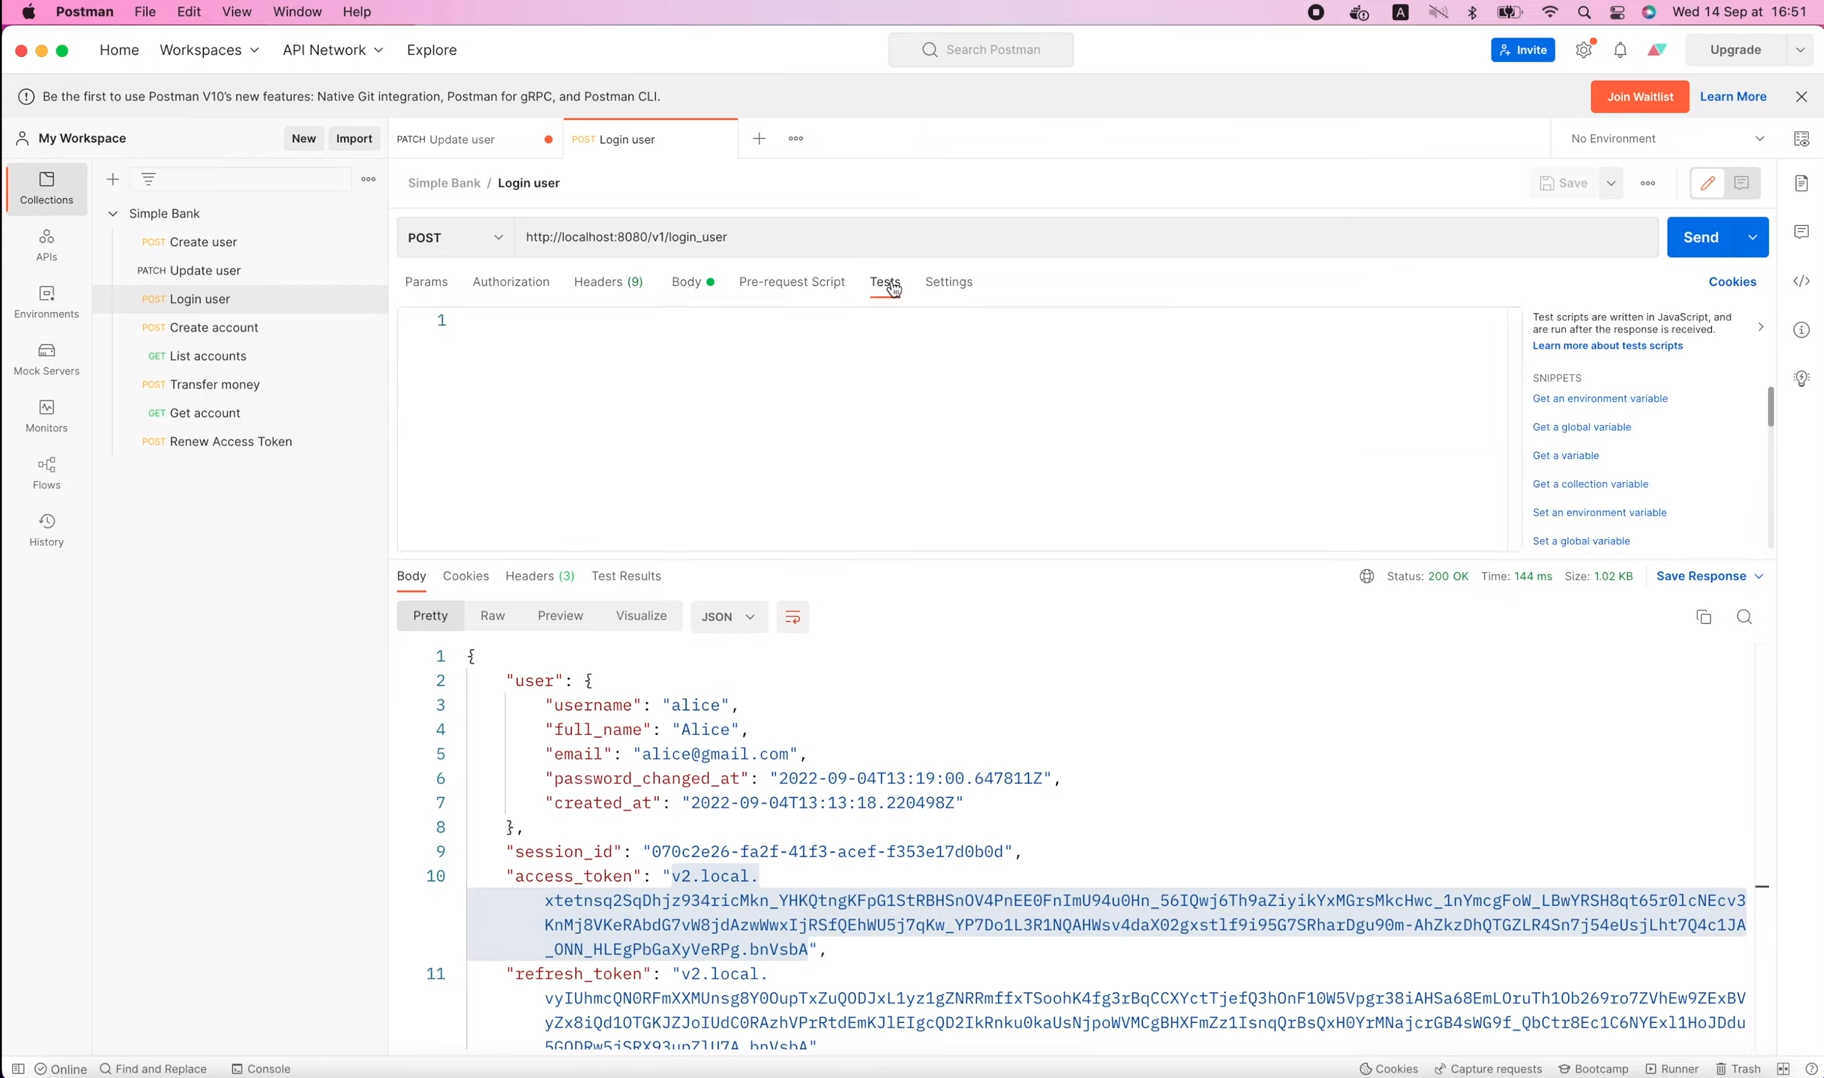Toggle sidebar visibility in status bar
The image size is (1824, 1078).
click(x=18, y=1069)
